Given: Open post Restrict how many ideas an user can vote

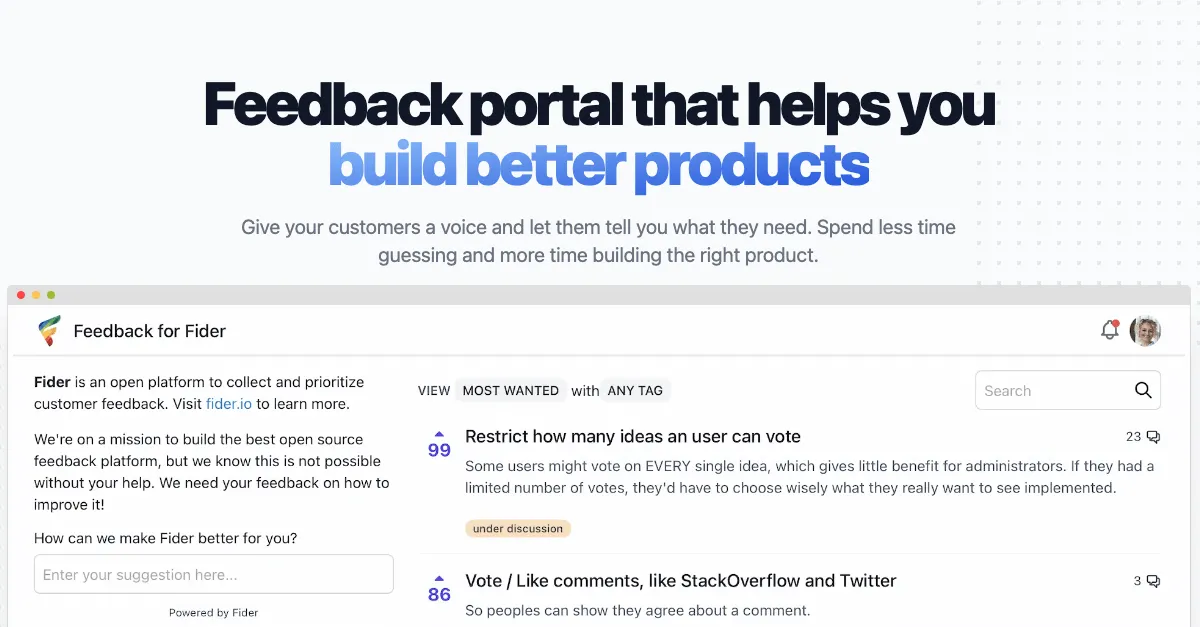Looking at the screenshot, I should coord(632,437).
